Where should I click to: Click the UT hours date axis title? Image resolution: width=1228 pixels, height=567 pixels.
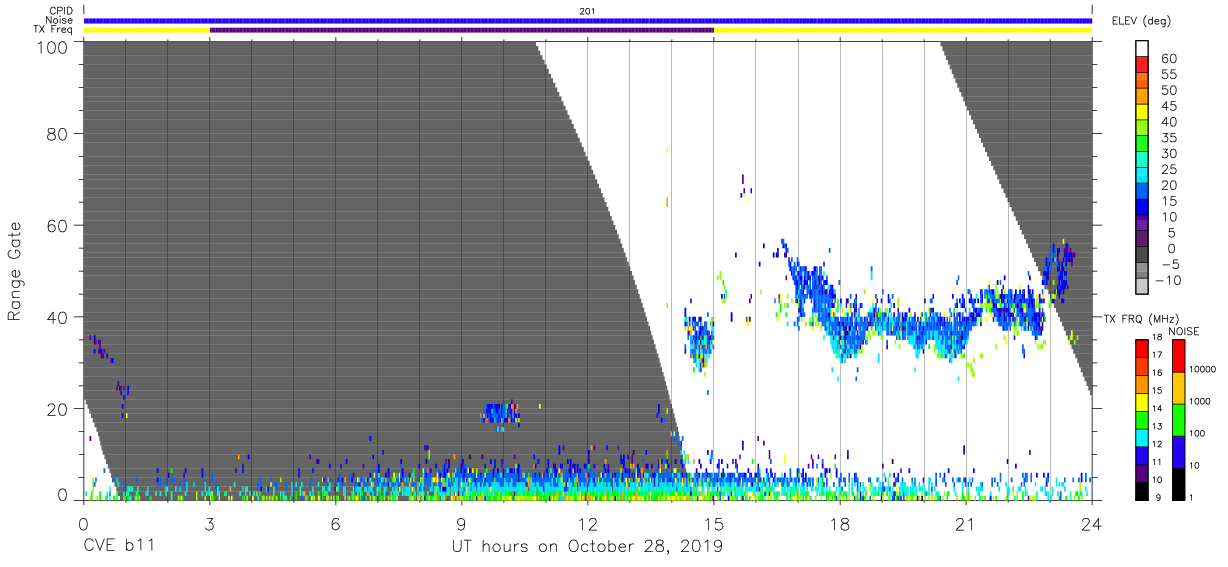[x=588, y=547]
